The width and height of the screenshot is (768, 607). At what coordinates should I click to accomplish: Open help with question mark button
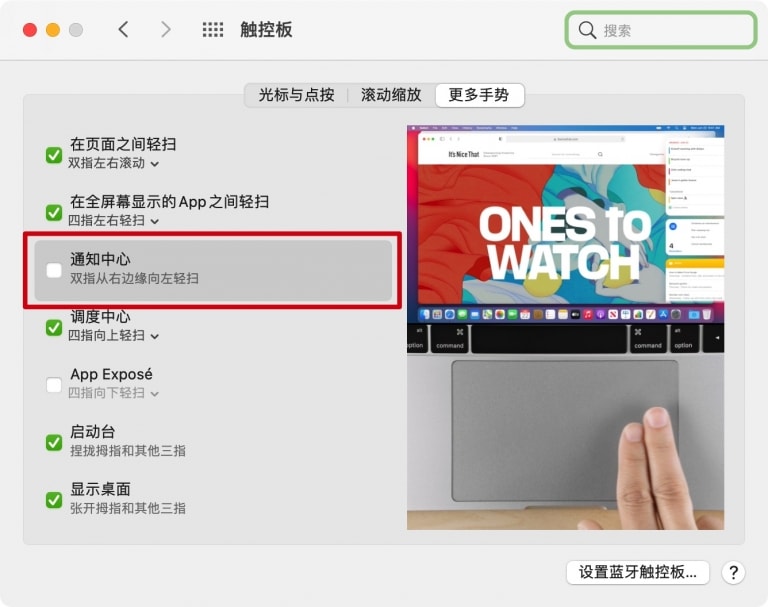click(x=733, y=572)
